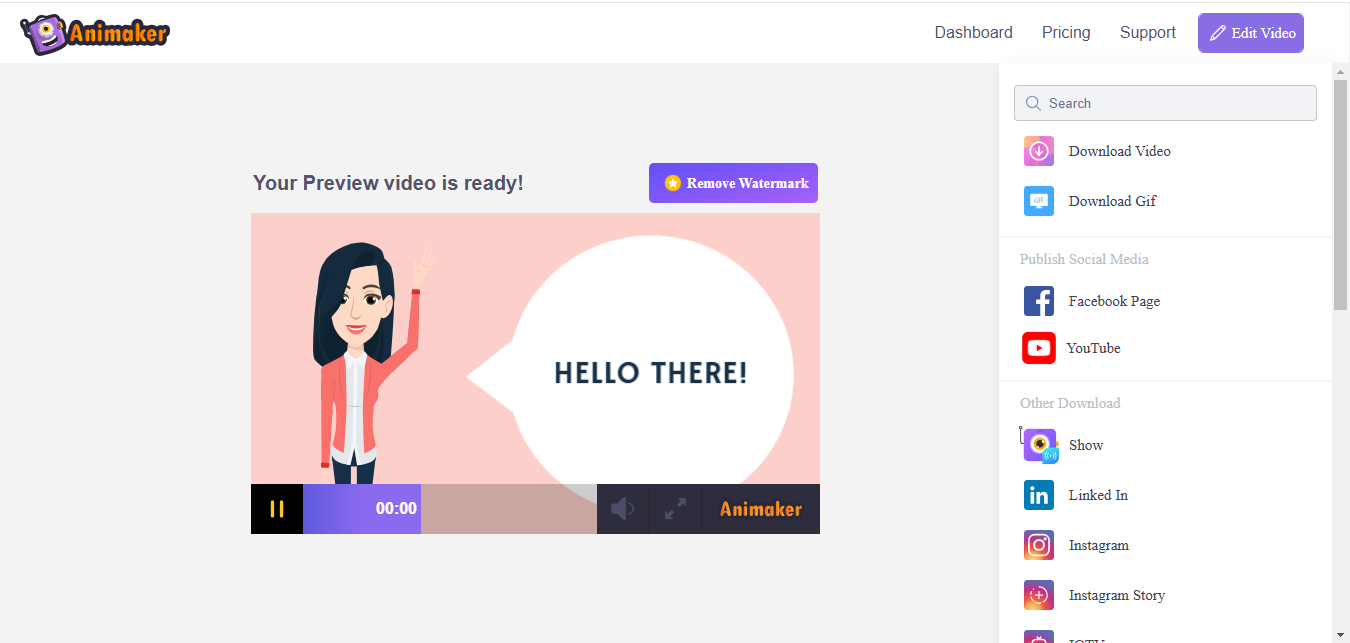1350x643 pixels.
Task: Select the Linked In text label
Action: click(1098, 495)
